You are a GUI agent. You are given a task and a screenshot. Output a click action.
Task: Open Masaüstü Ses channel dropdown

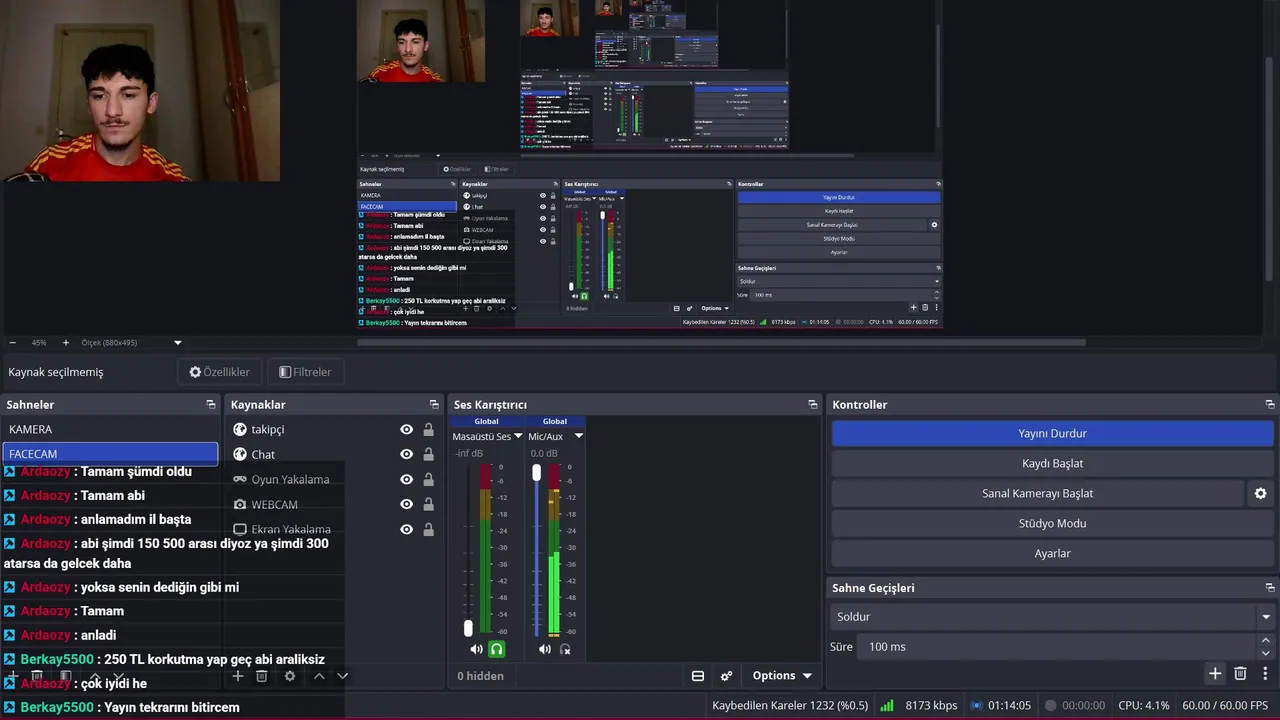[x=518, y=436]
